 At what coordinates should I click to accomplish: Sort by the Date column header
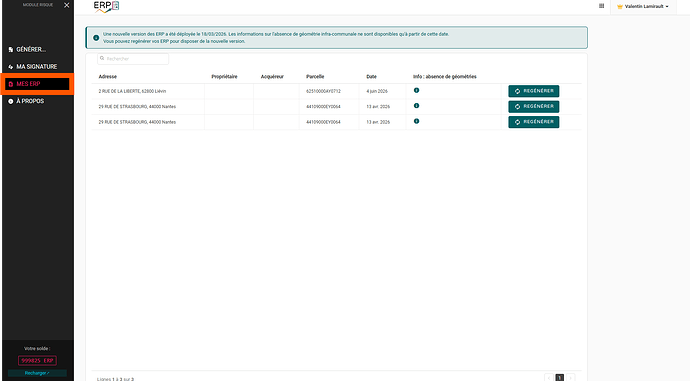tap(371, 77)
